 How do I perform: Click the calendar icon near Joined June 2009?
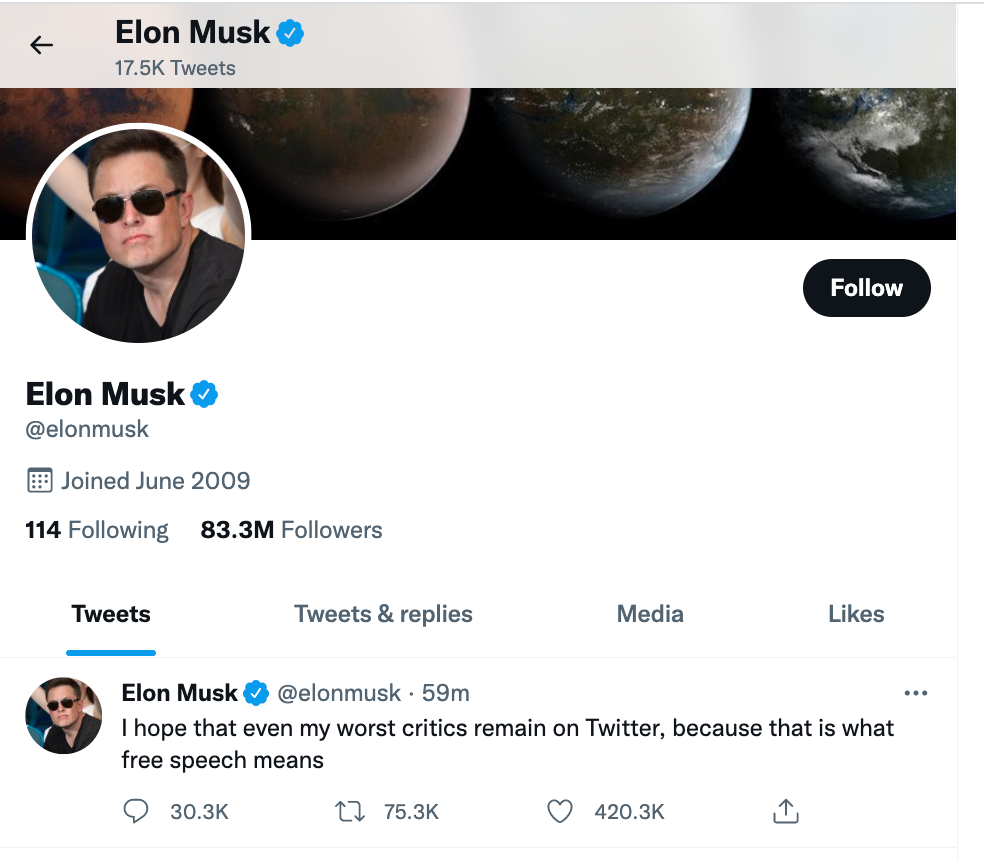[x=40, y=481]
